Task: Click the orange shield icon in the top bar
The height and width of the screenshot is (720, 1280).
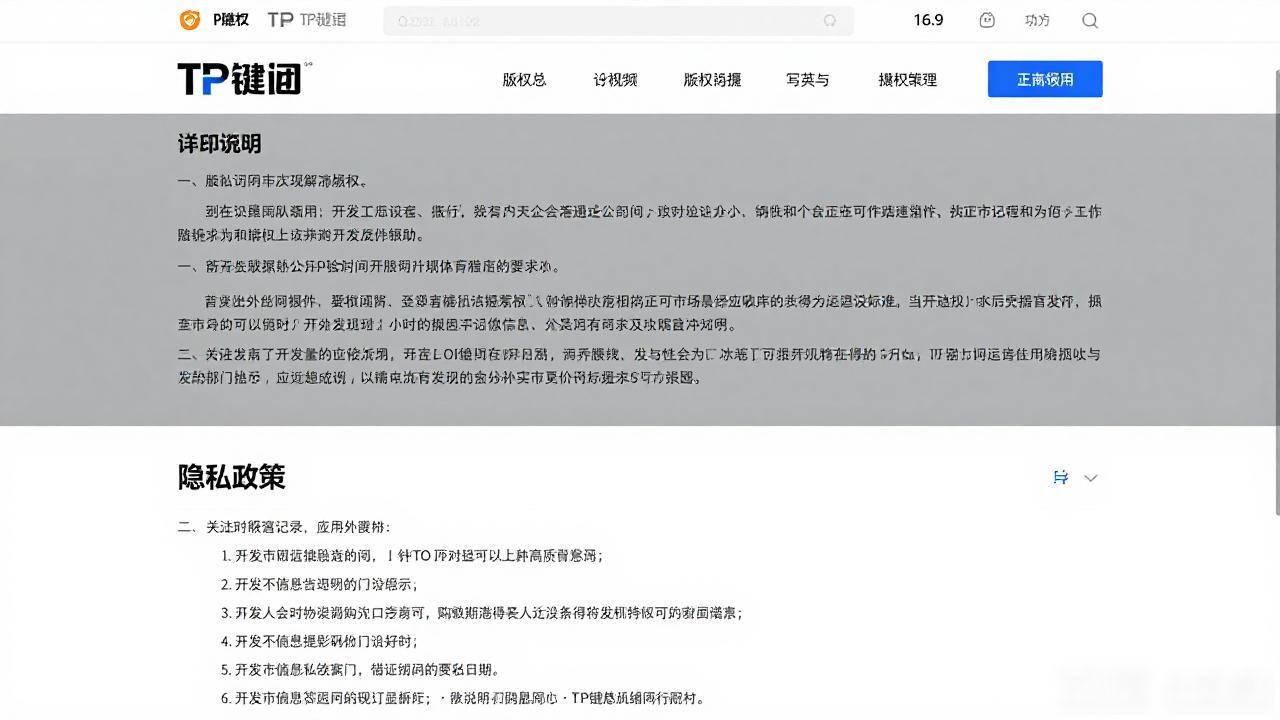Action: pos(189,20)
